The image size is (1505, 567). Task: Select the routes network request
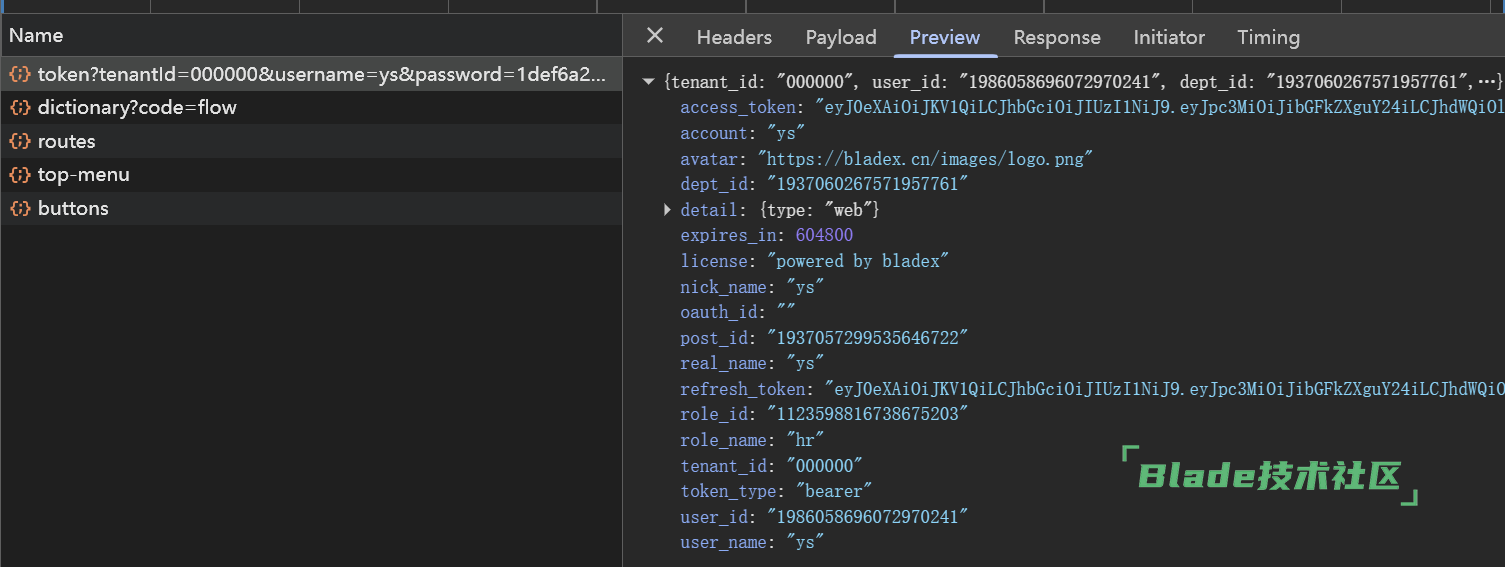[x=67, y=142]
